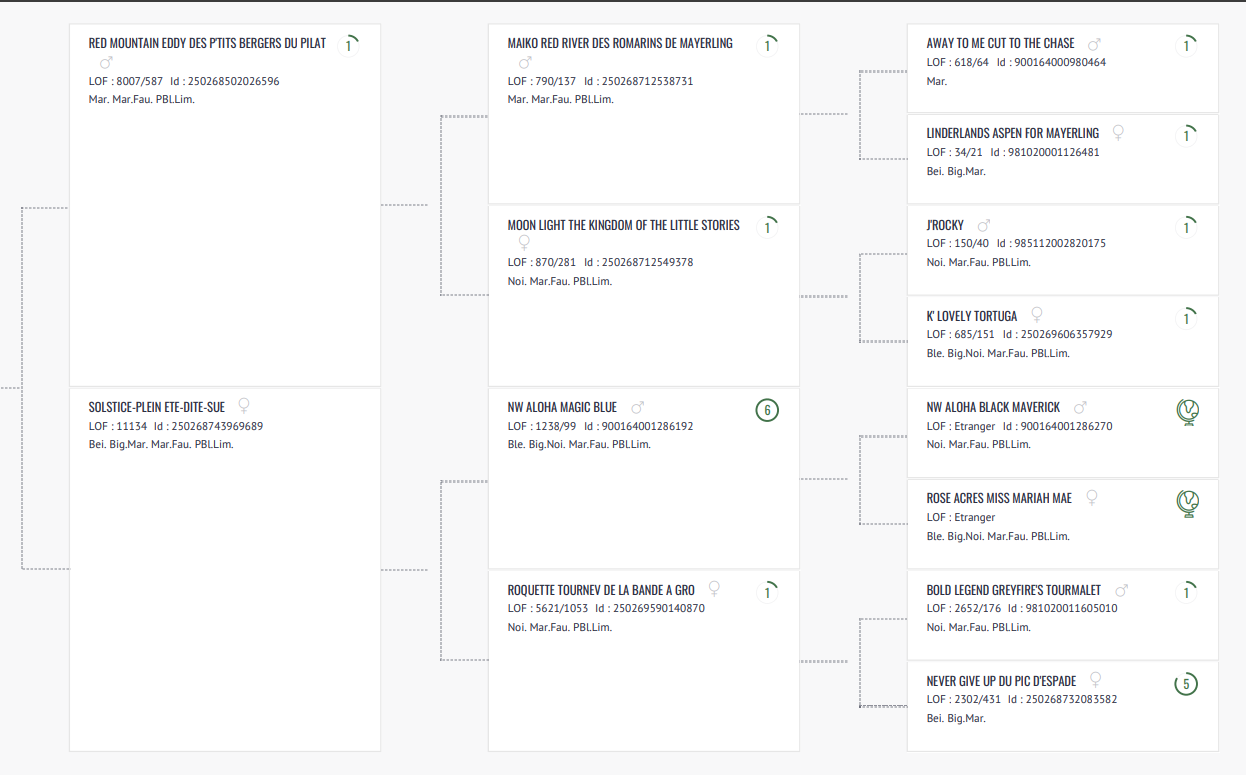
Task: Open the MOON LIGHT THE KINGDOM OF THE LITTLE STORIES entry
Action: point(623,225)
